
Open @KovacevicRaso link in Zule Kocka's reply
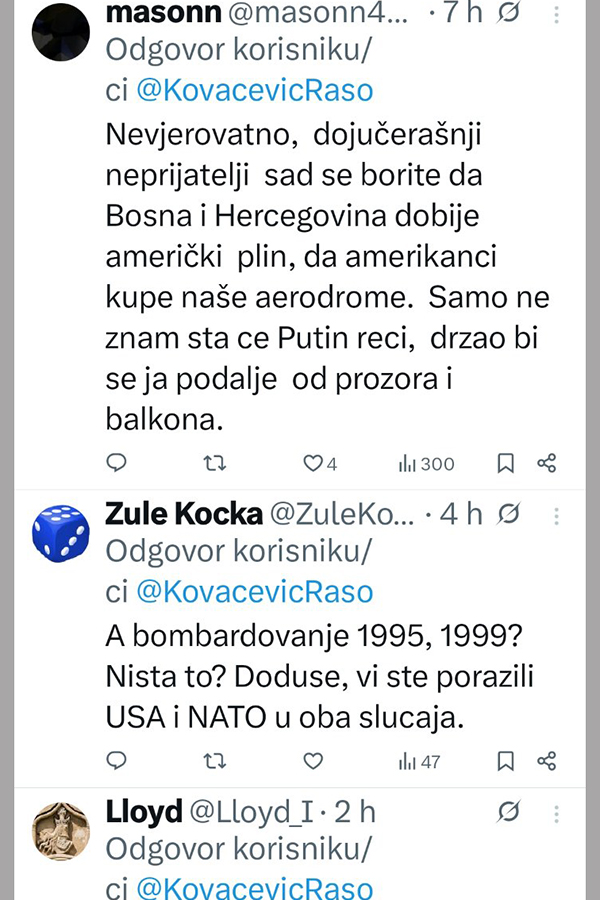click(254, 590)
